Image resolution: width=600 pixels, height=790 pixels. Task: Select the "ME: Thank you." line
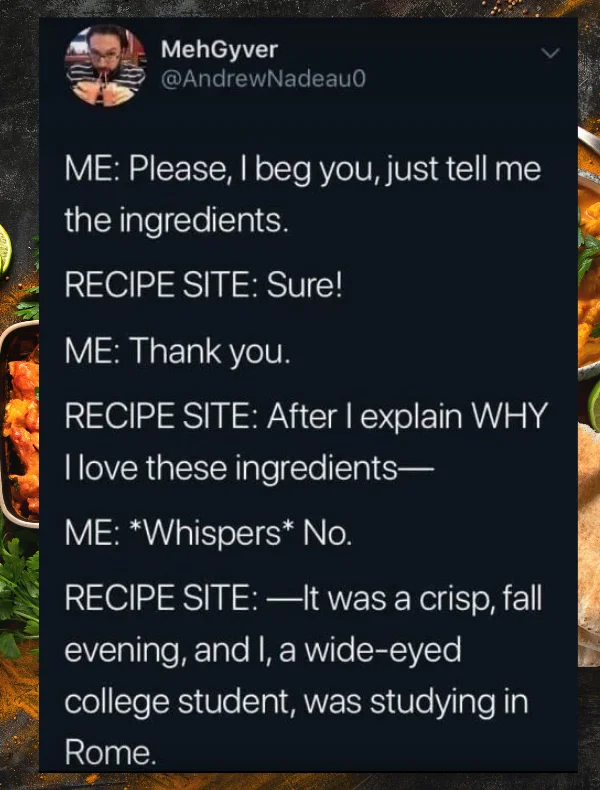tap(177, 351)
